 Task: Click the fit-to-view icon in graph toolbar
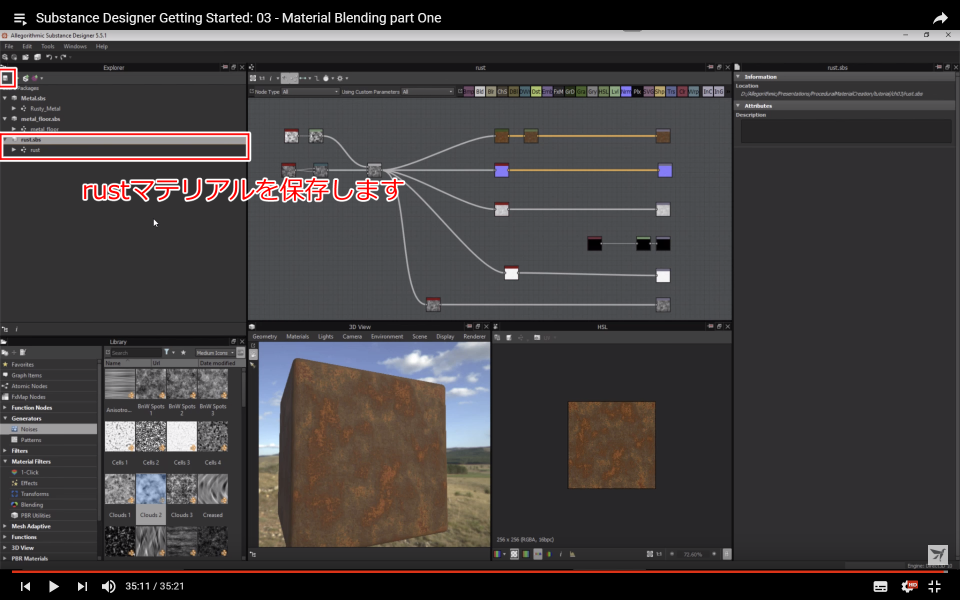[x=253, y=78]
